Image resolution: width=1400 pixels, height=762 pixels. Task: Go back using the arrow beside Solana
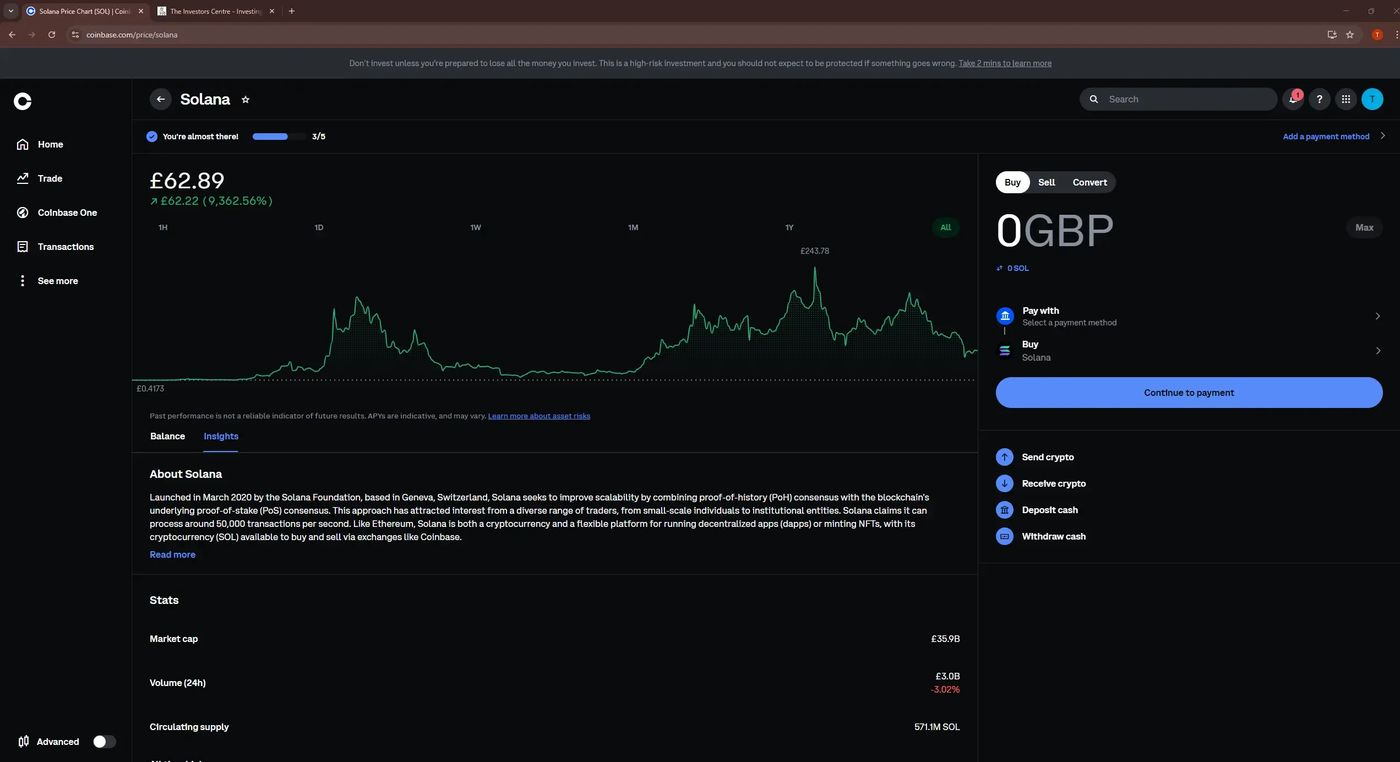[x=160, y=99]
